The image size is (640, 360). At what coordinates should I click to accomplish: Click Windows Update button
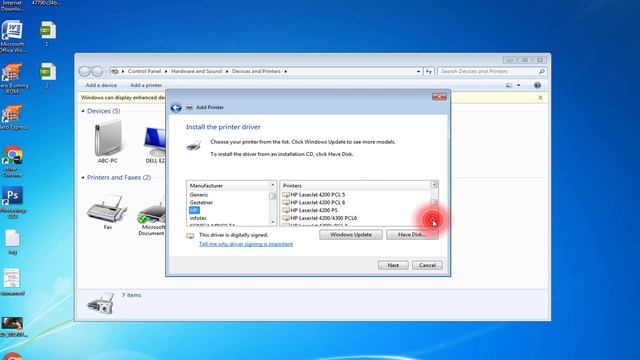click(x=351, y=235)
